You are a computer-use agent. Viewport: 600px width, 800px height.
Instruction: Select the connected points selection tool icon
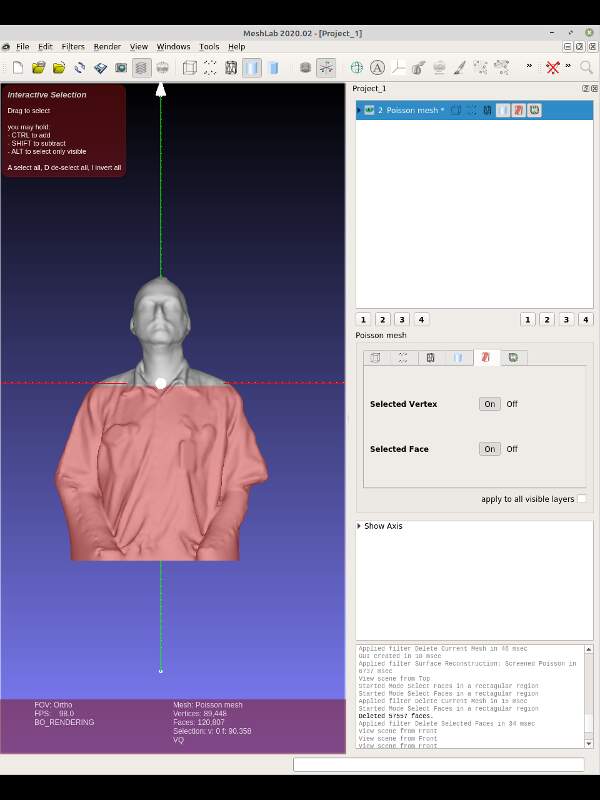[x=502, y=67]
